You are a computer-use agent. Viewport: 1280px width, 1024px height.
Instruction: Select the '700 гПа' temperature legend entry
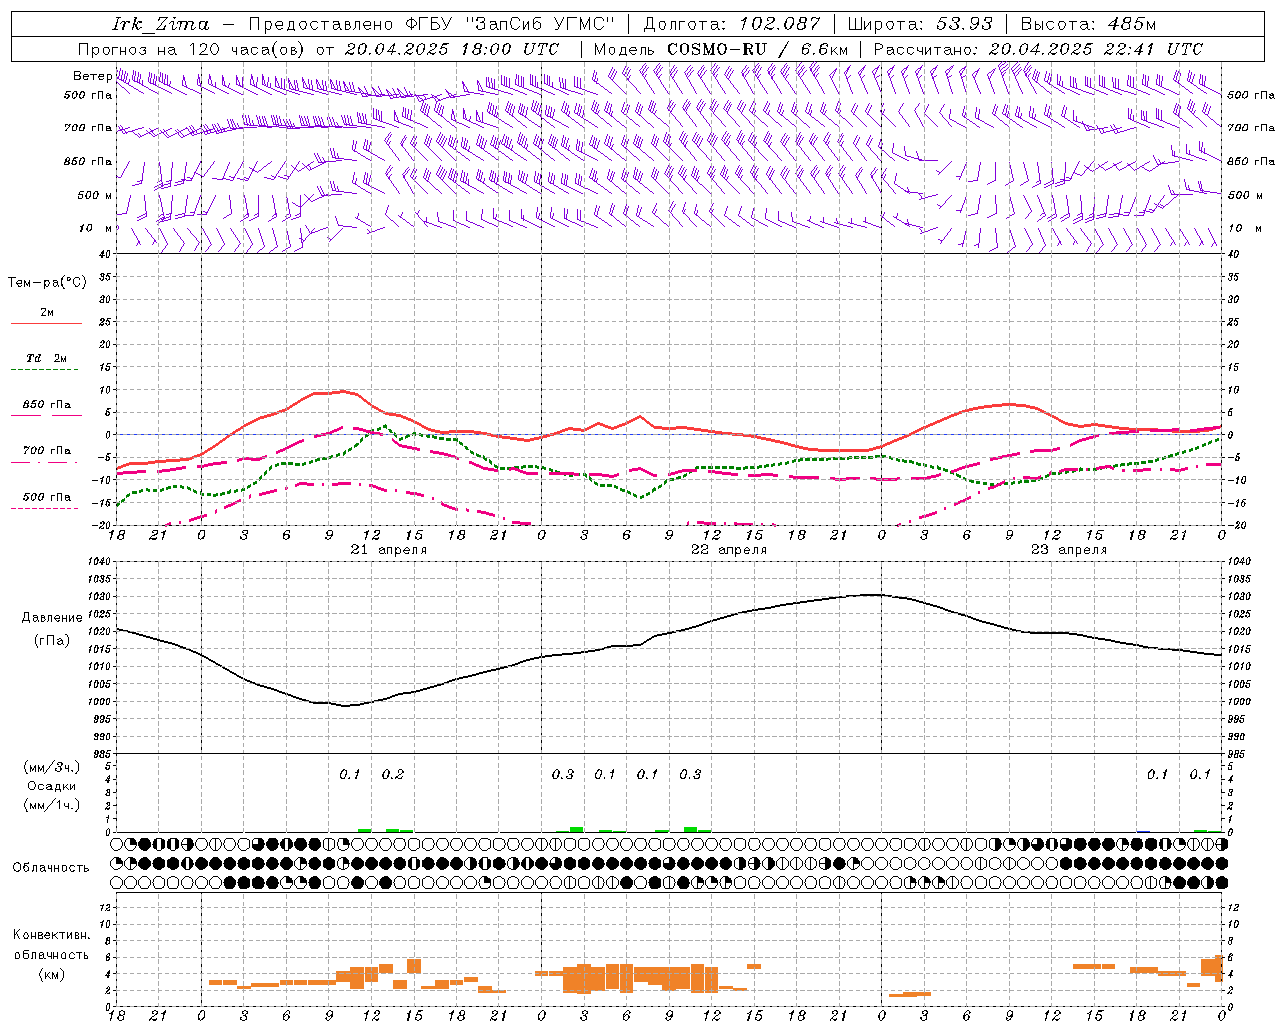47,451
